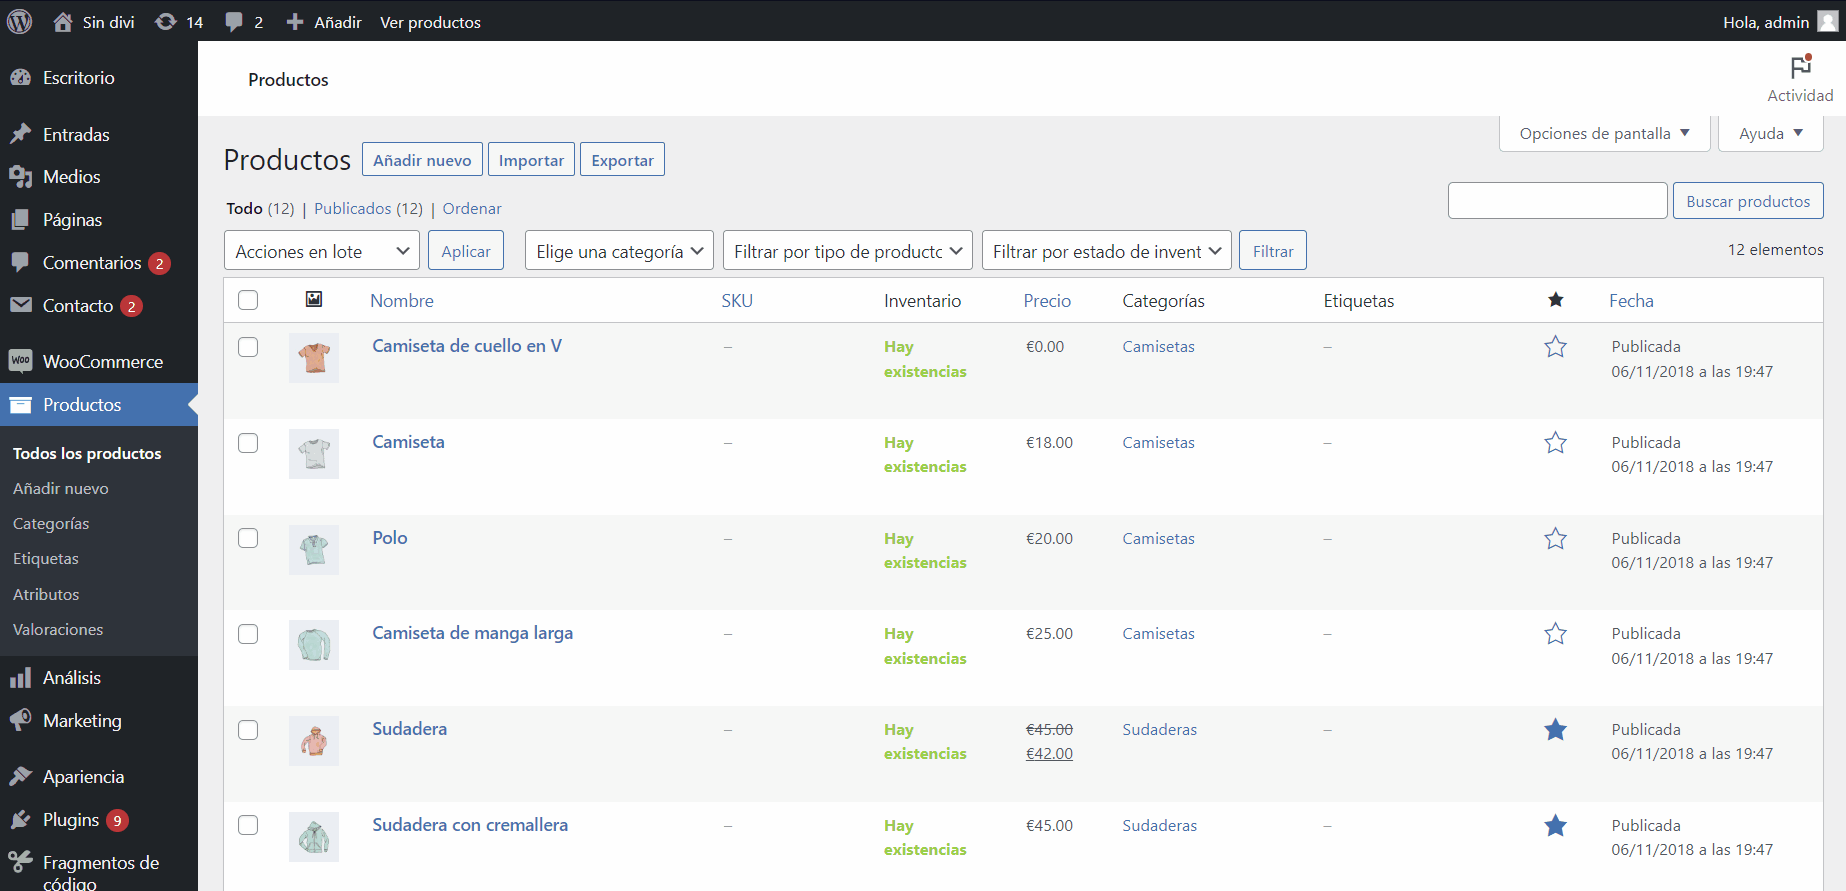Tick the checkbox for Camiseta de manga larga
This screenshot has height=891, width=1846.
[x=248, y=634]
